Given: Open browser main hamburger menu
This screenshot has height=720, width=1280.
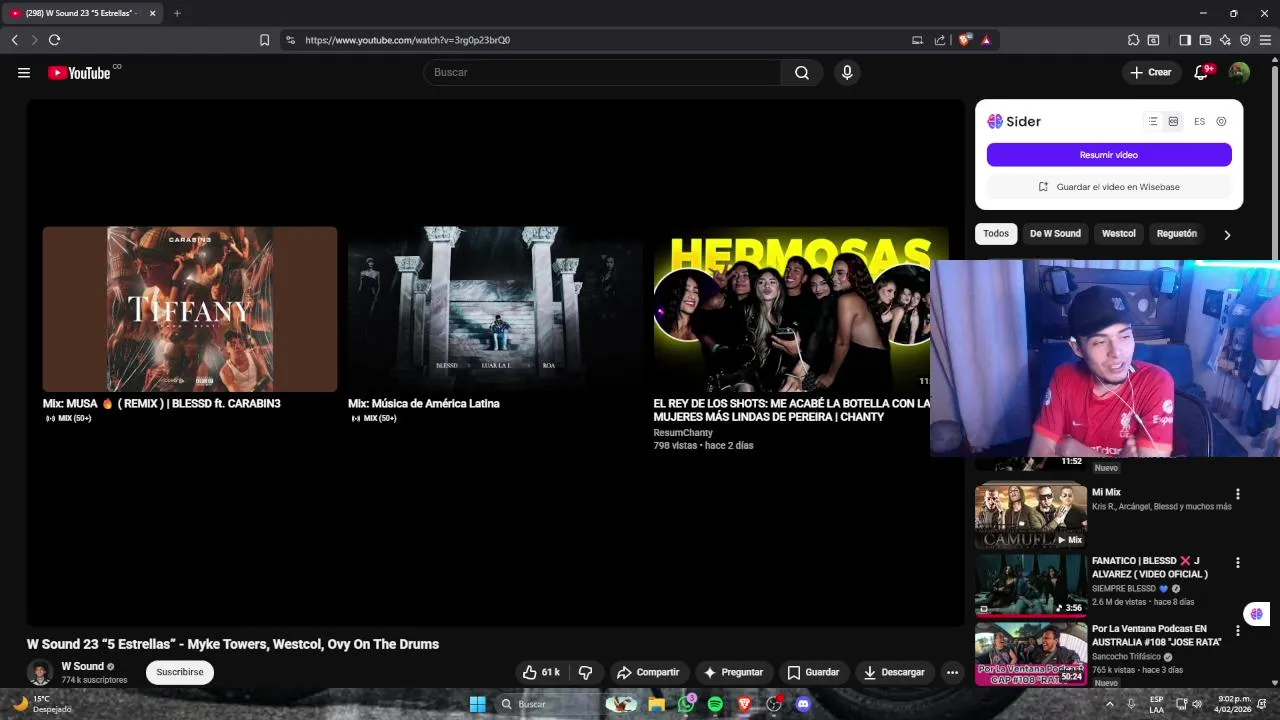Looking at the screenshot, I should 1265,40.
